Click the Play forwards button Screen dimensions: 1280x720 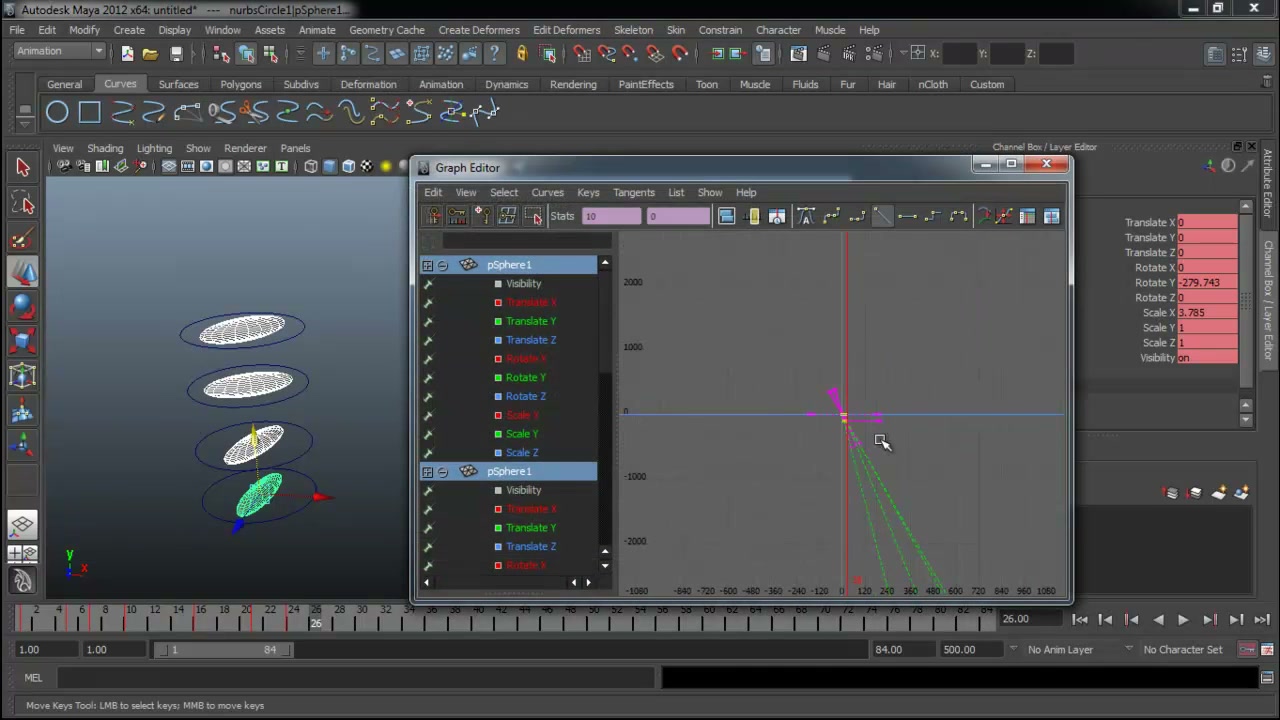[1183, 620]
